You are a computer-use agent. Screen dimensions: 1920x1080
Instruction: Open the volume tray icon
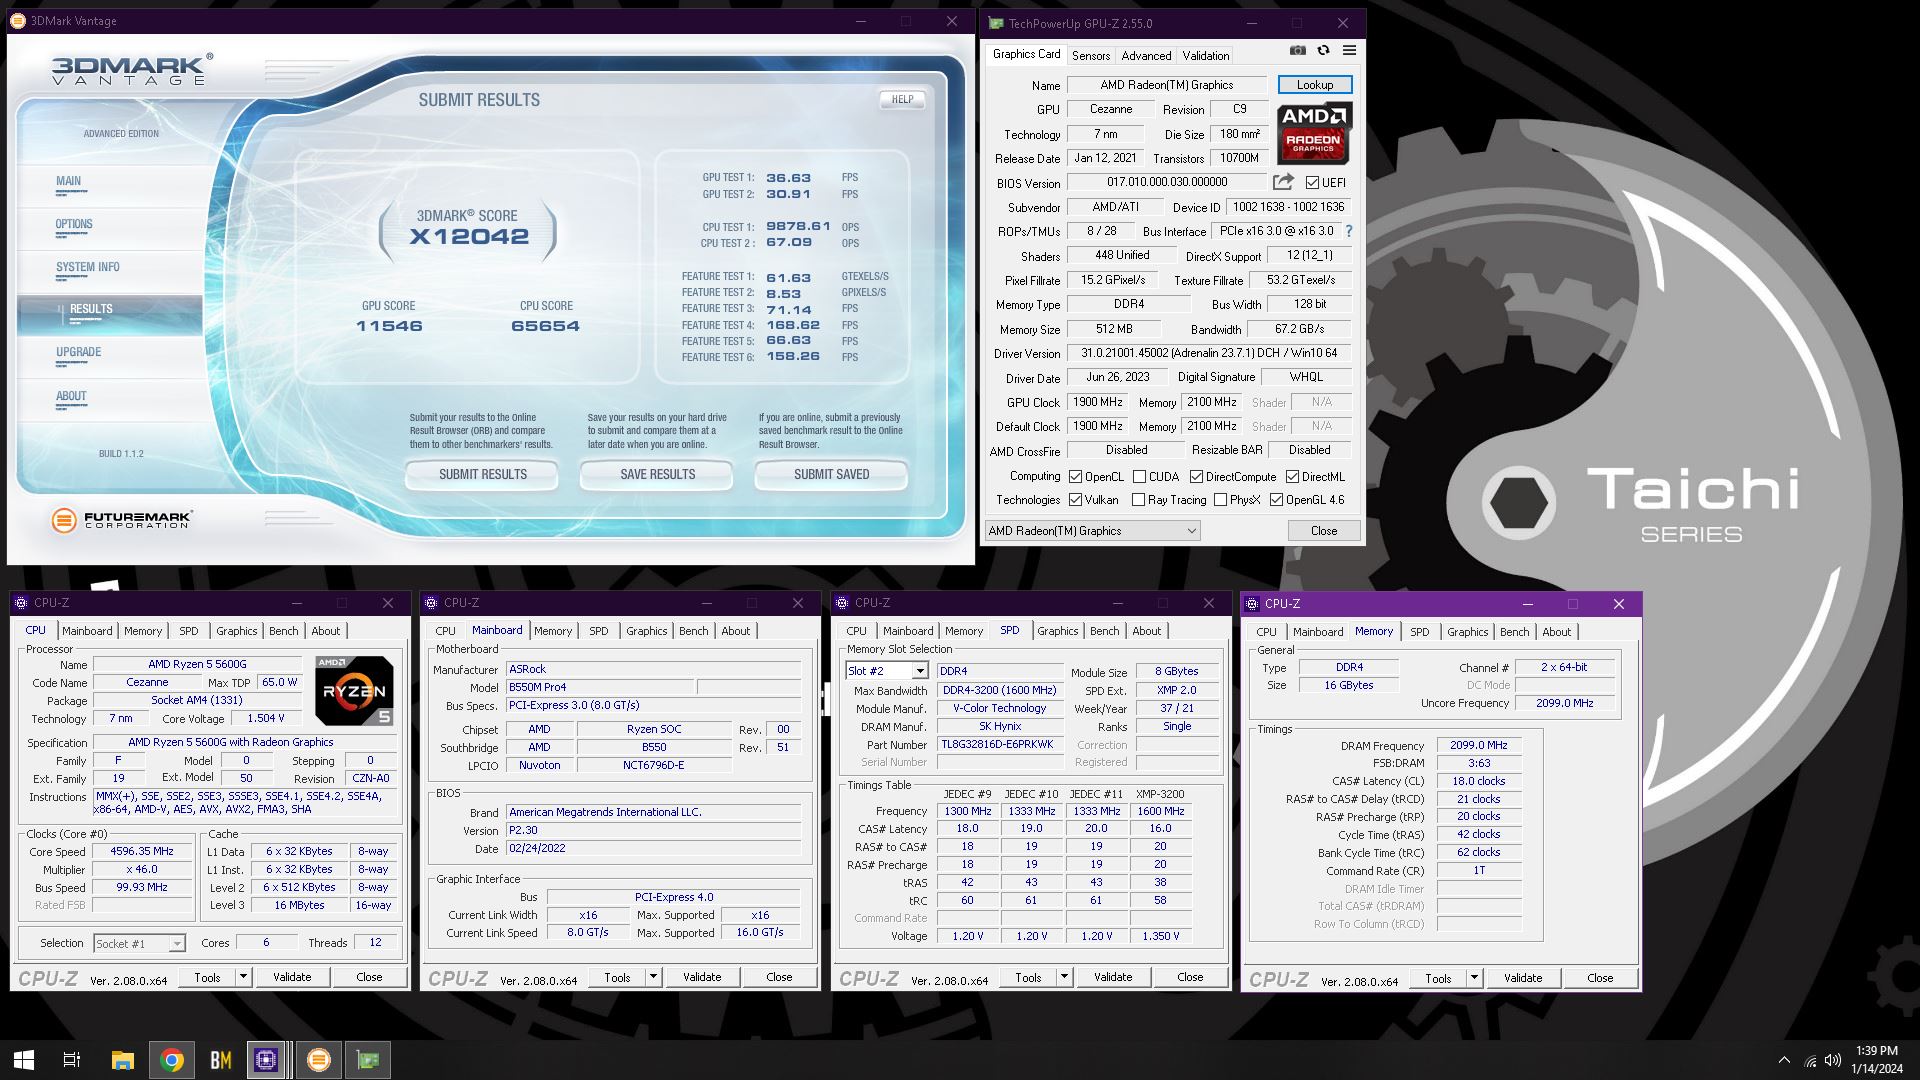click(1833, 1060)
